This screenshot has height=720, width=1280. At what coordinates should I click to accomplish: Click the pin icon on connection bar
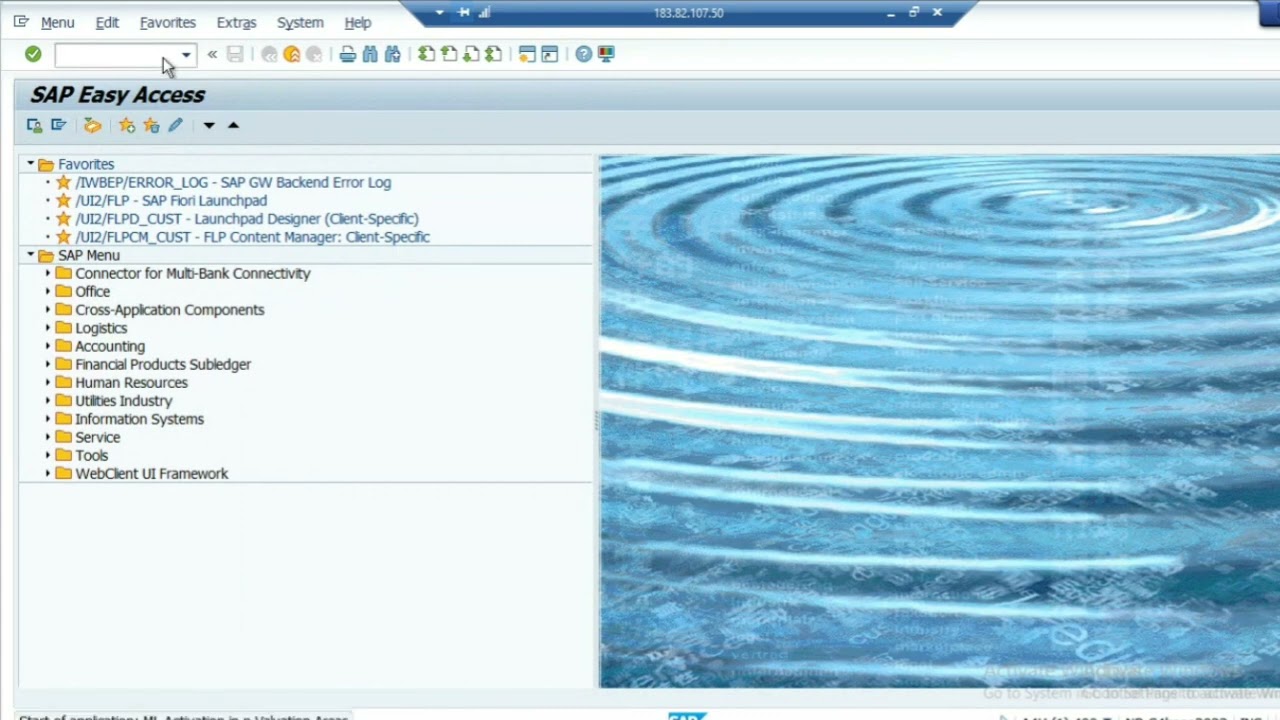coord(464,13)
